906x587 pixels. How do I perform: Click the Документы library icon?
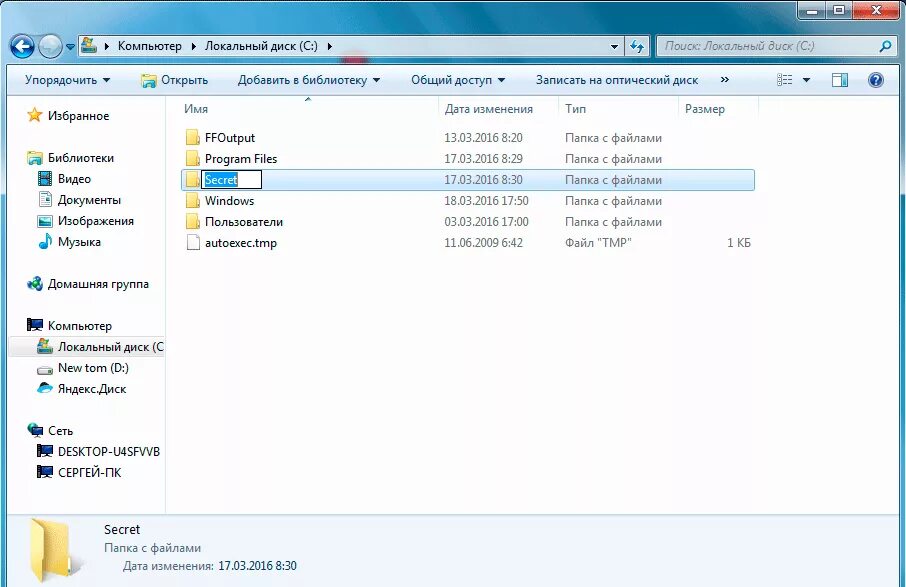click(x=45, y=199)
